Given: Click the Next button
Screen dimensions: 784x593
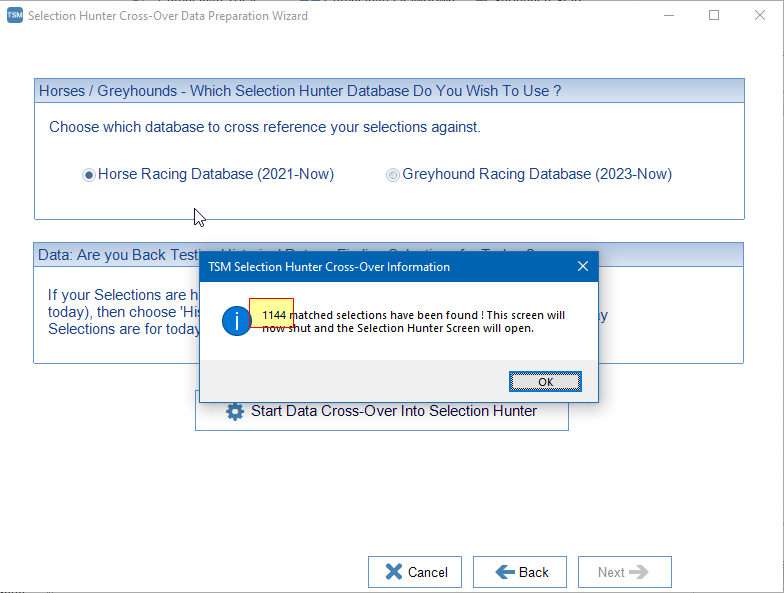Looking at the screenshot, I should [x=624, y=572].
